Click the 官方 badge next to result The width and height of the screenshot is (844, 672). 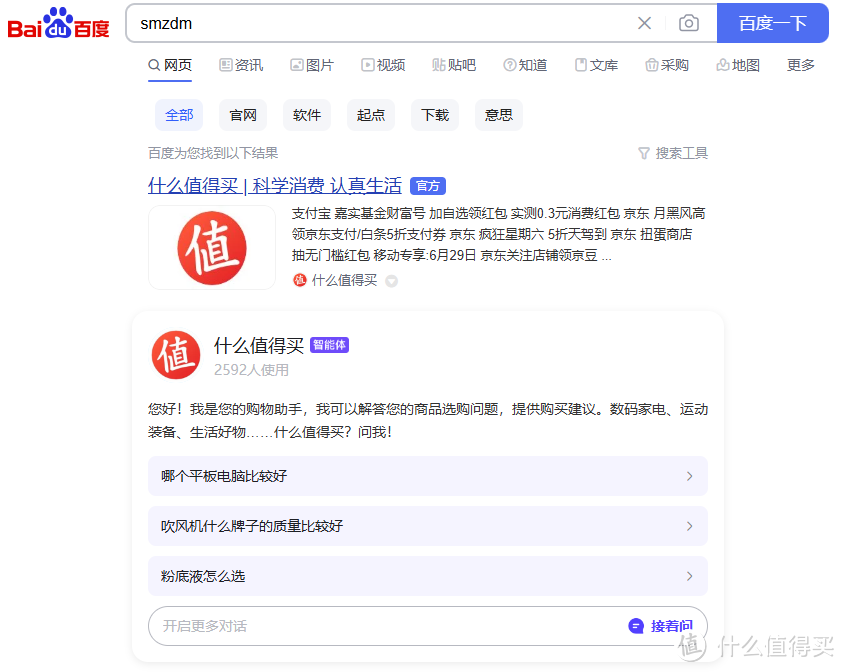[428, 186]
